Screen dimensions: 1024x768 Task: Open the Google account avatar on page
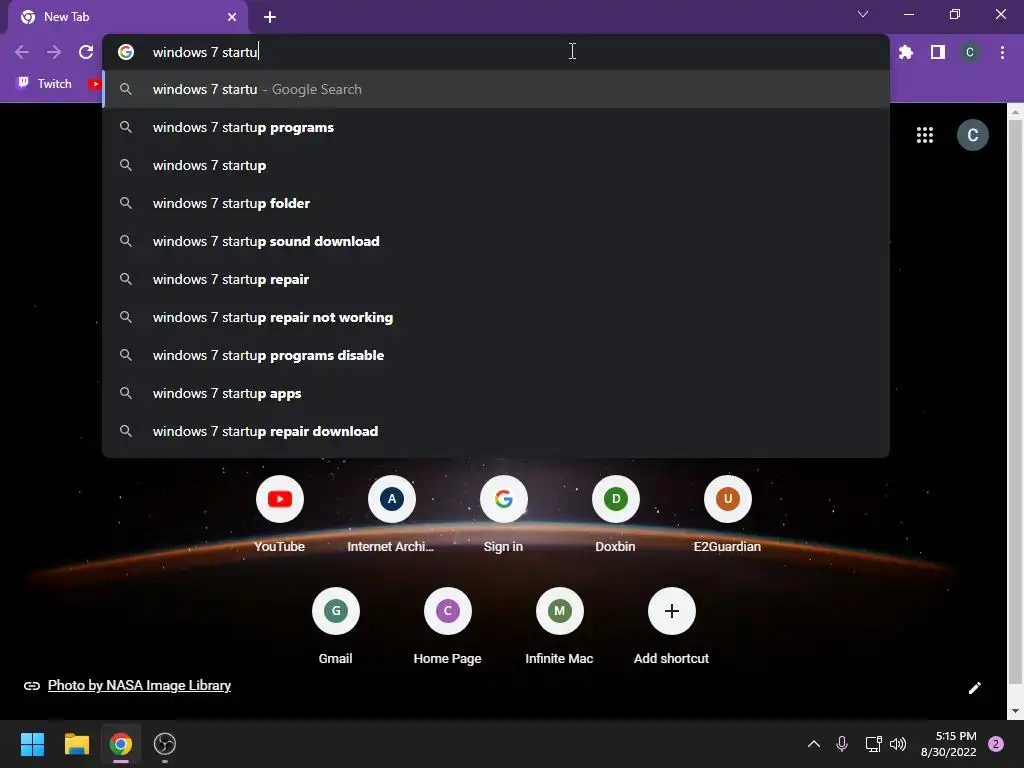click(x=972, y=135)
